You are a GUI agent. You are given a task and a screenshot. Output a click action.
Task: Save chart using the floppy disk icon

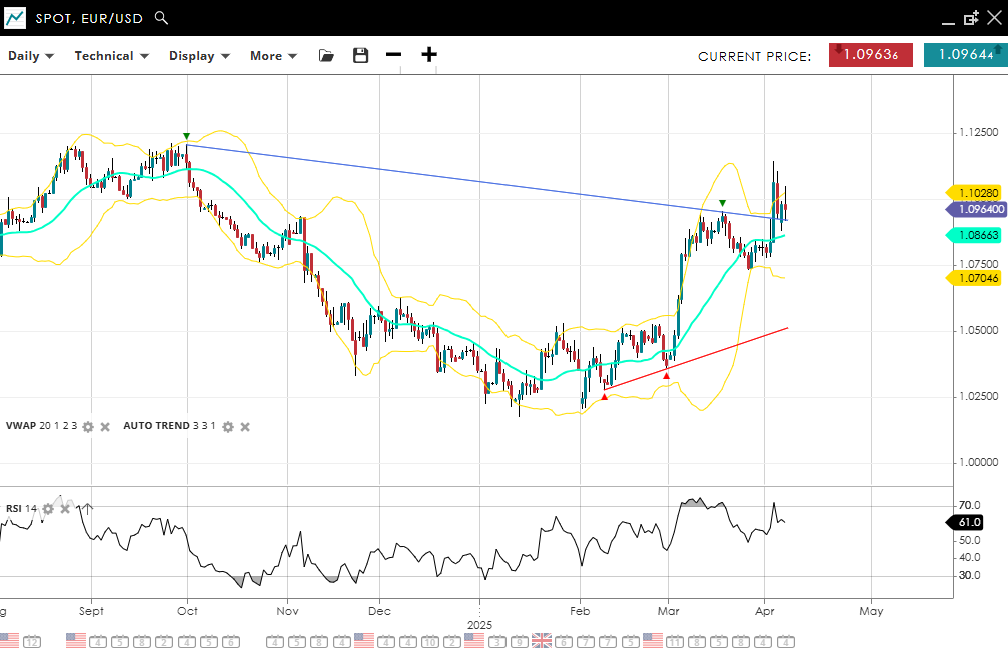tap(361, 56)
